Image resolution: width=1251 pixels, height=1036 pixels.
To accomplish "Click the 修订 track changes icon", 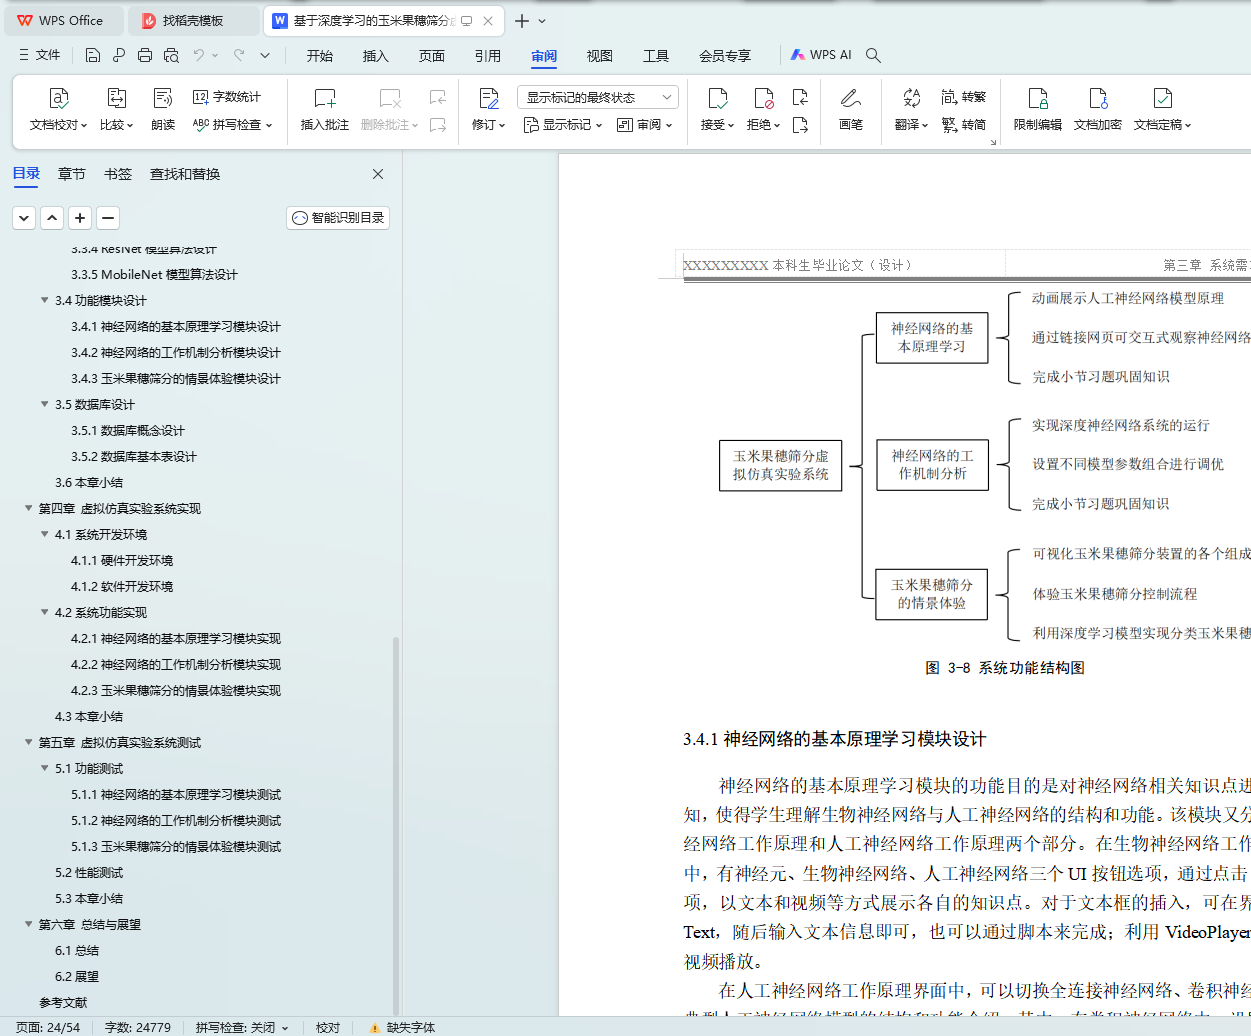I will (x=489, y=98).
